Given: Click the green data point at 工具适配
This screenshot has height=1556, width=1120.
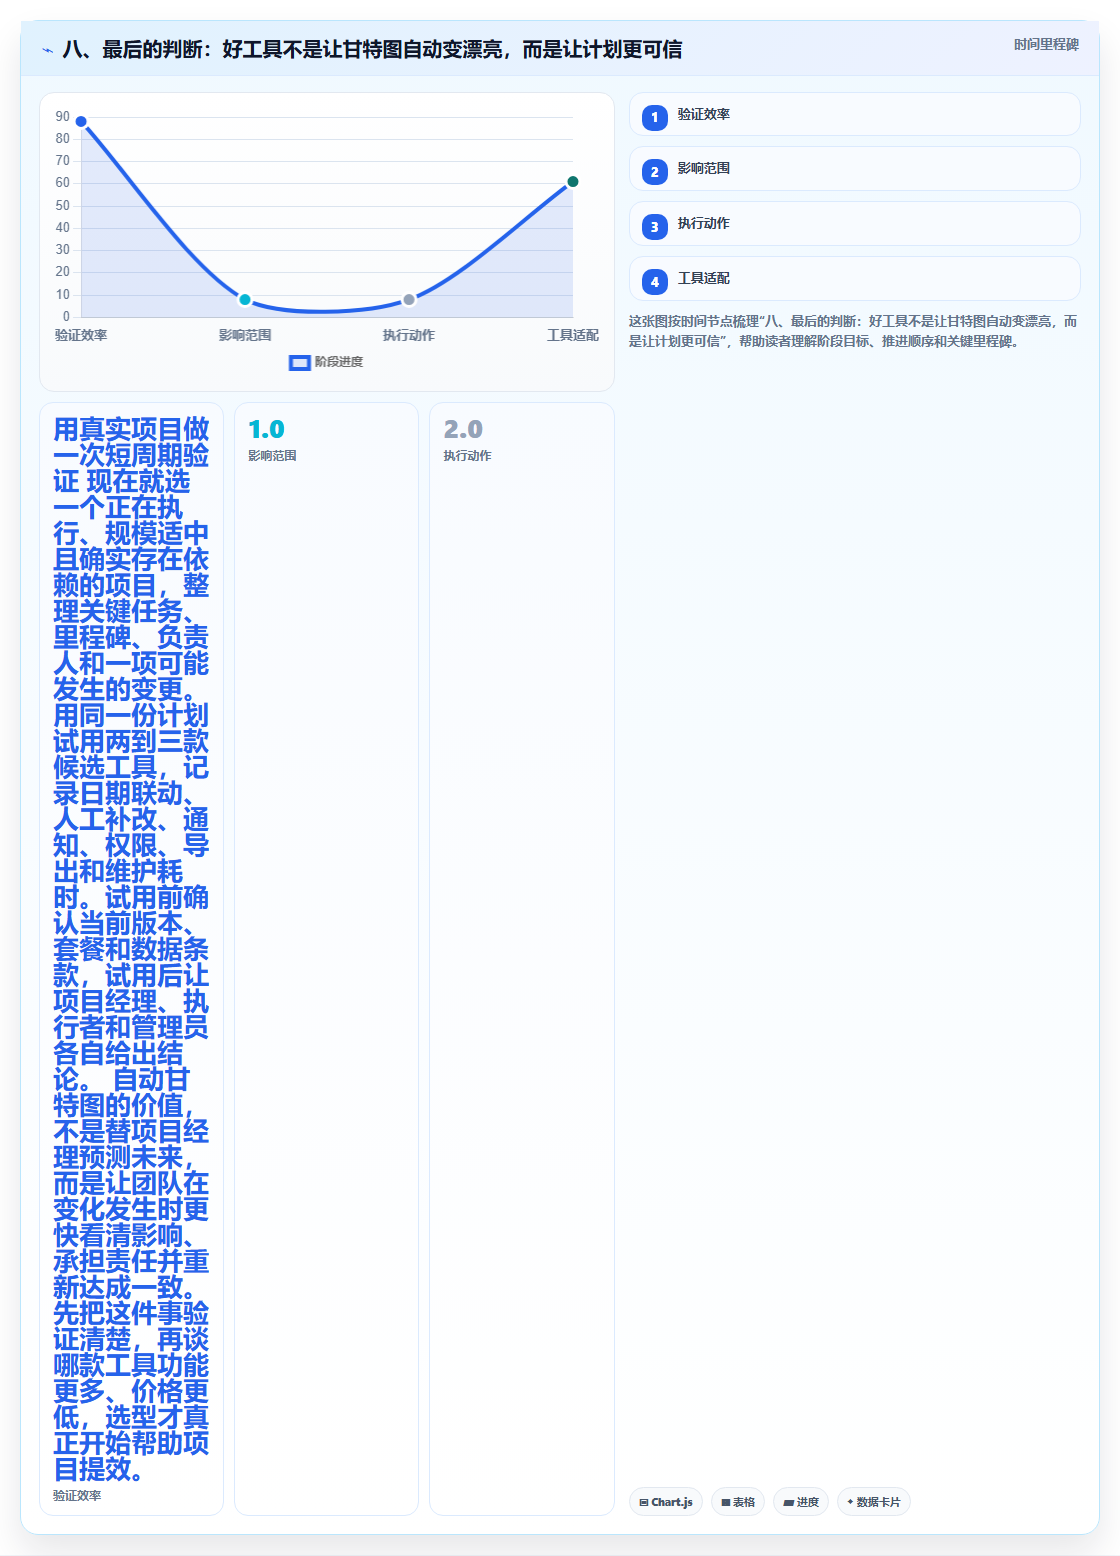Looking at the screenshot, I should click(x=573, y=182).
